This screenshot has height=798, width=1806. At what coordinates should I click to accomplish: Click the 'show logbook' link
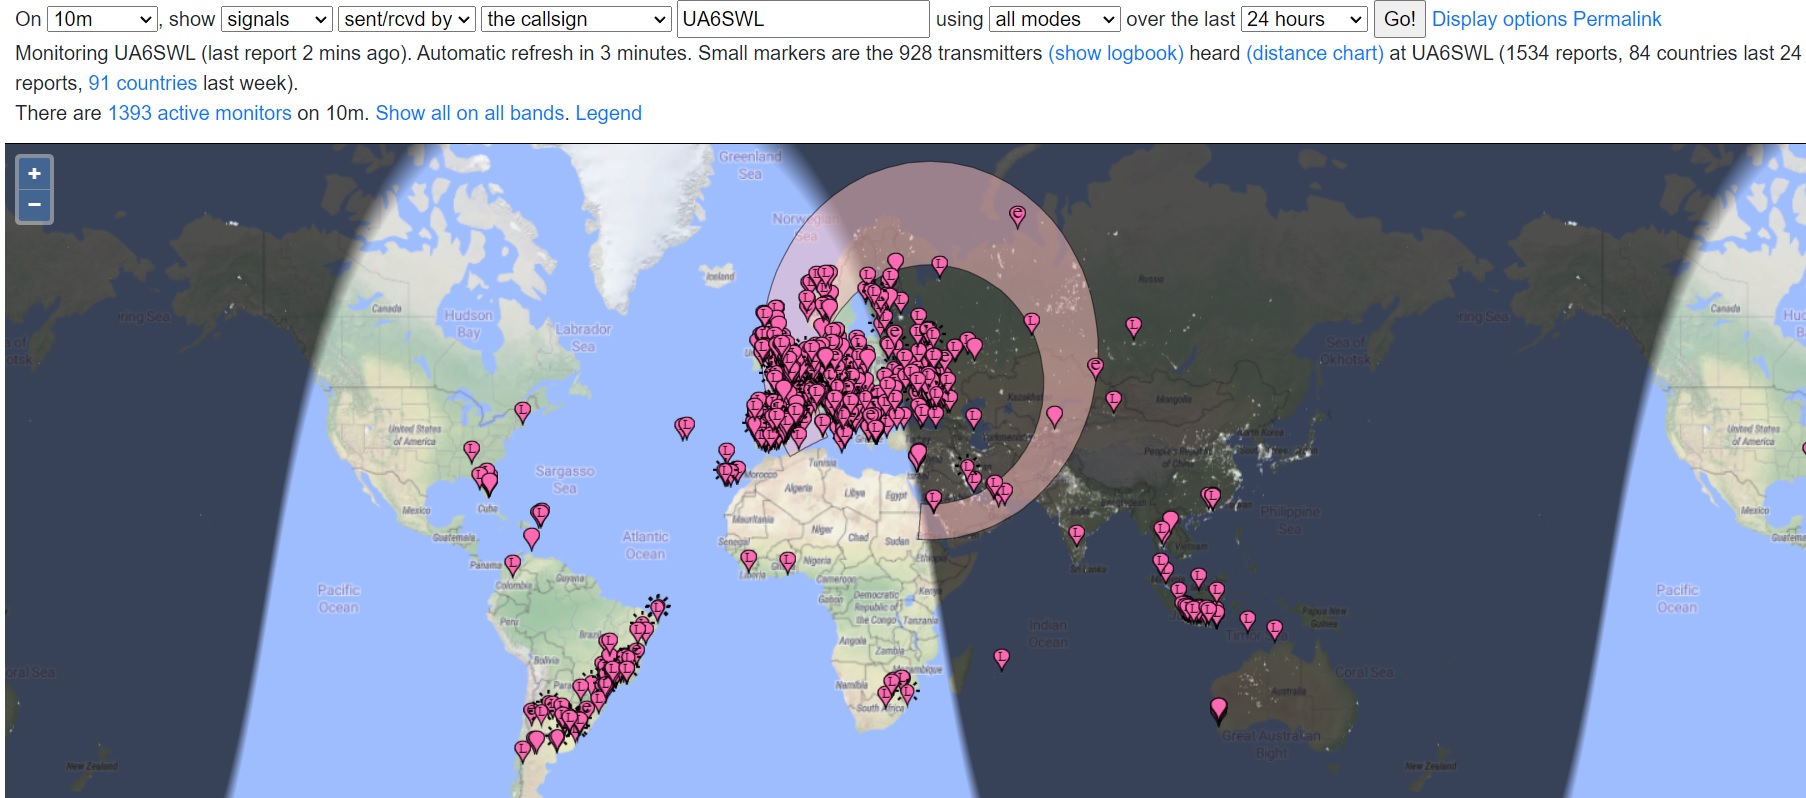point(1116,53)
